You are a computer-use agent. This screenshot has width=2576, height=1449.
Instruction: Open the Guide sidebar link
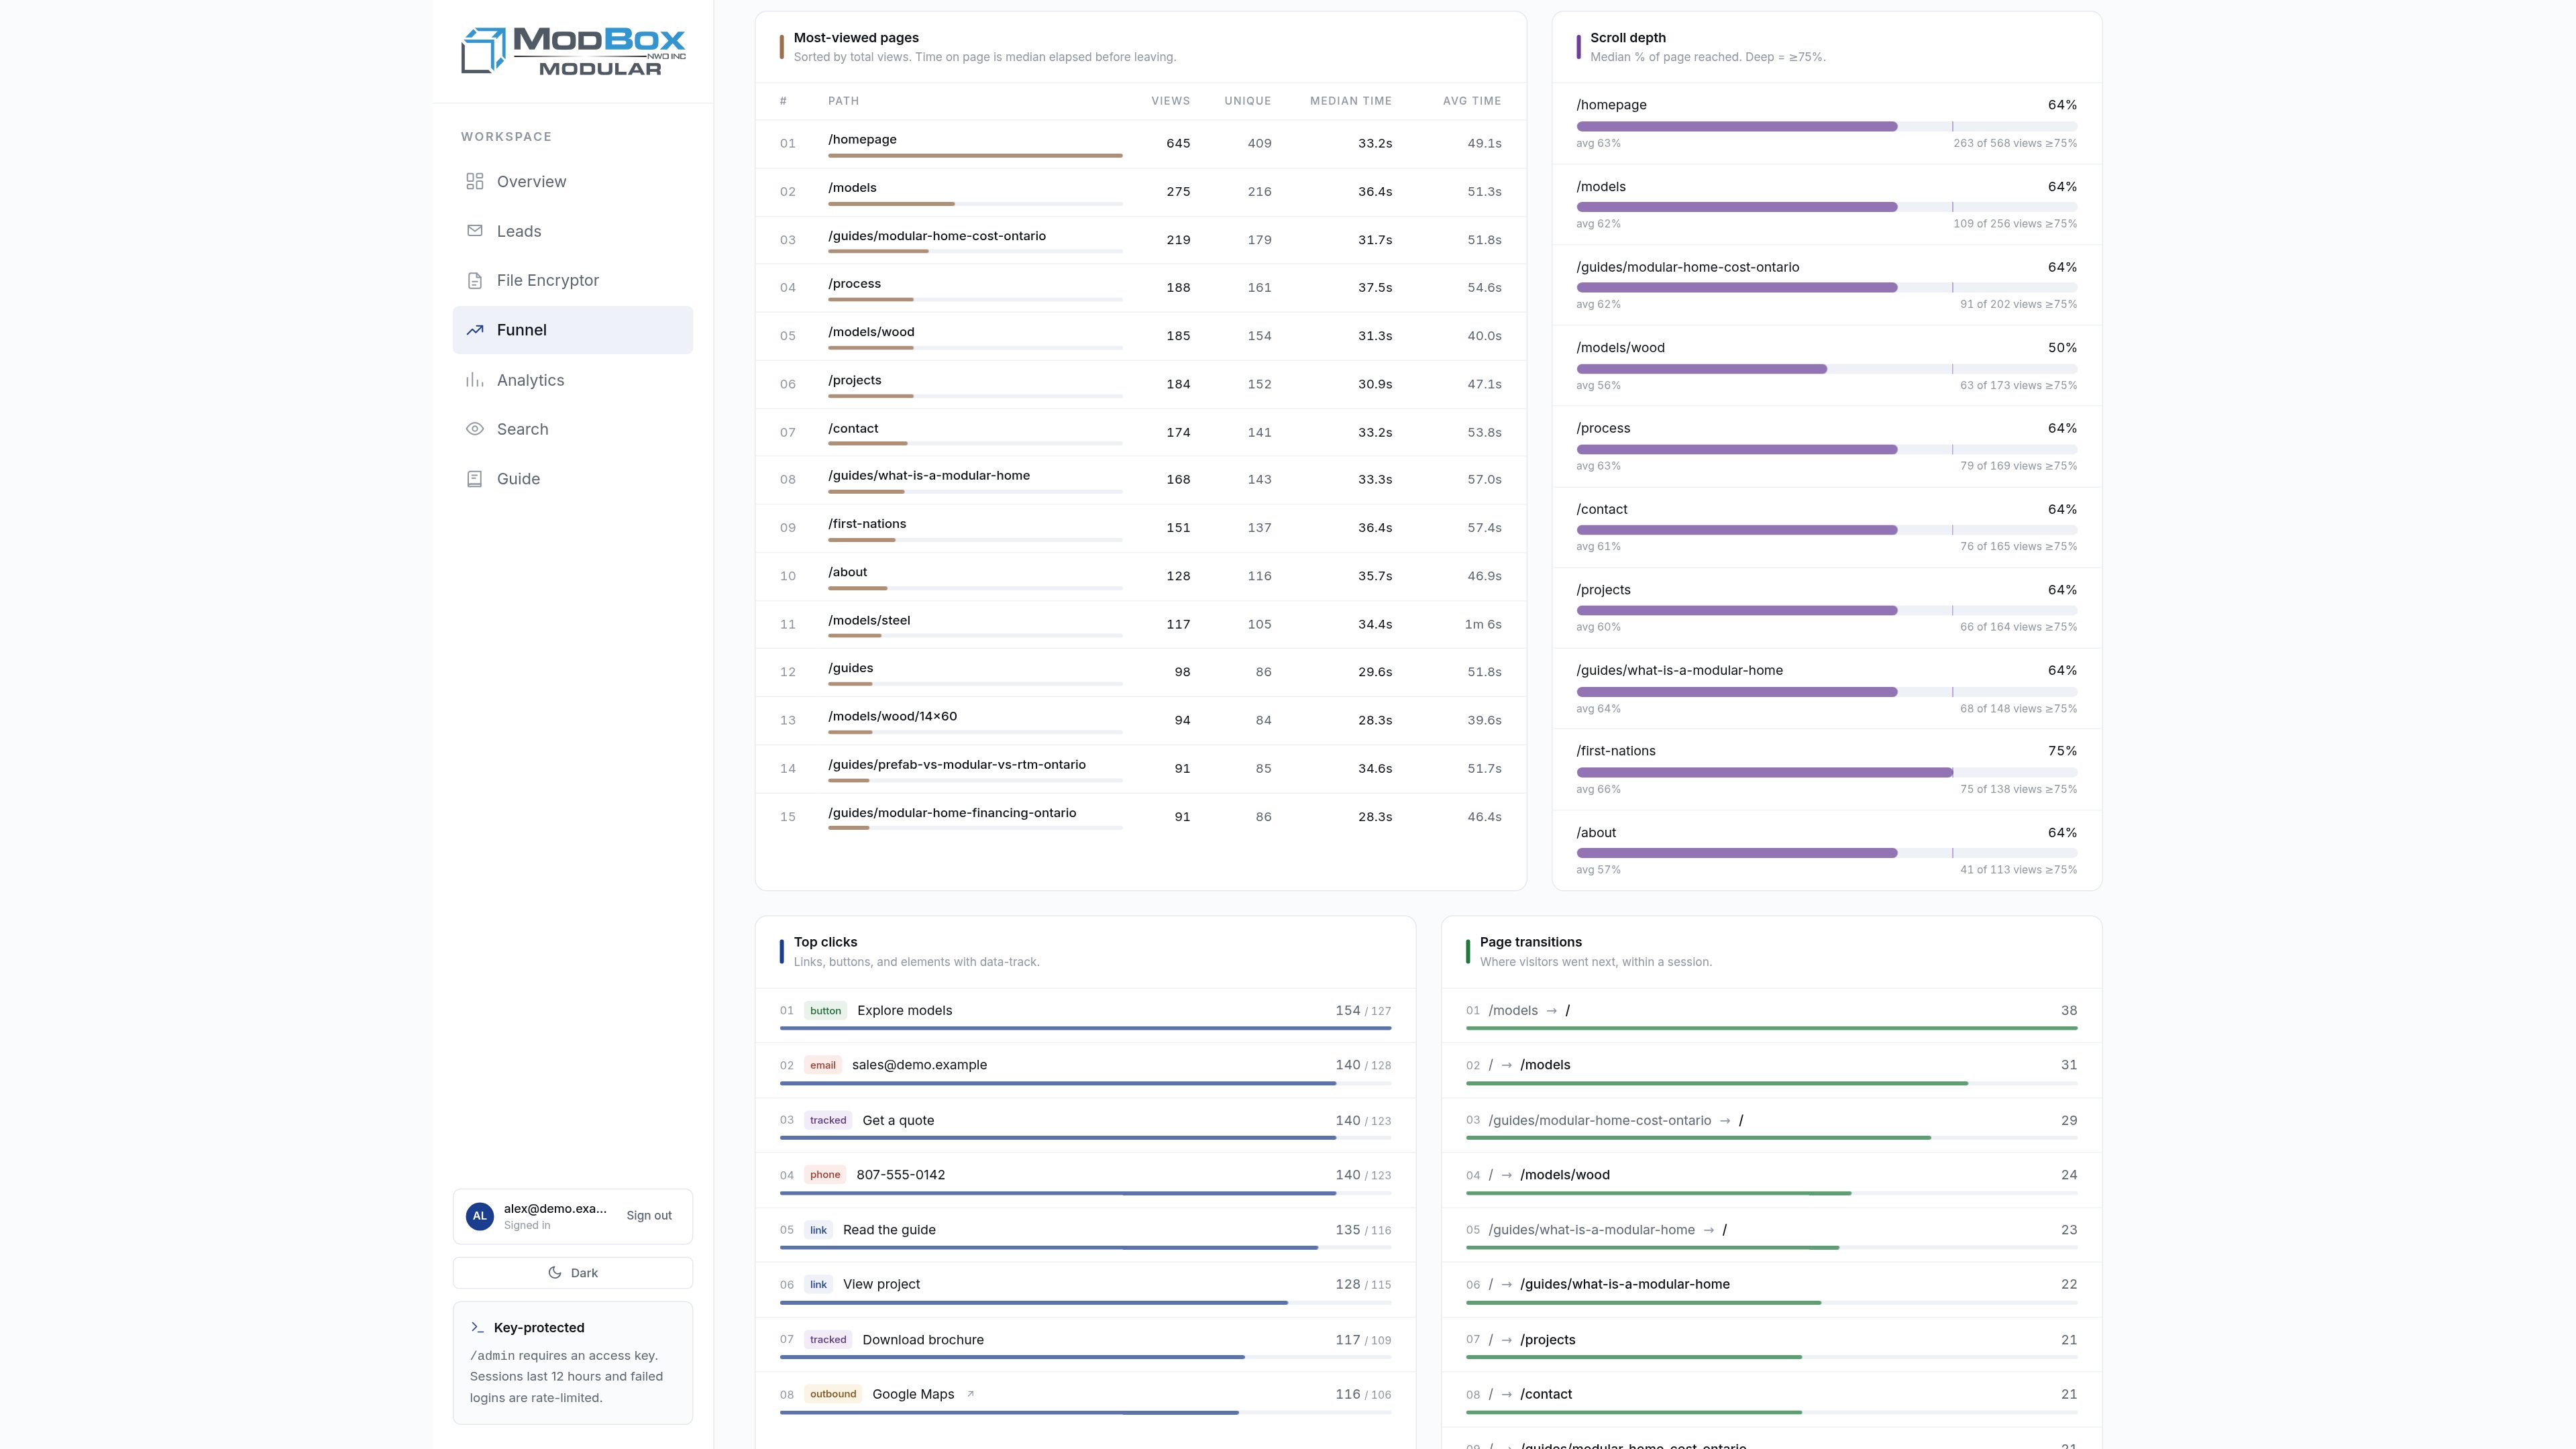coord(573,479)
